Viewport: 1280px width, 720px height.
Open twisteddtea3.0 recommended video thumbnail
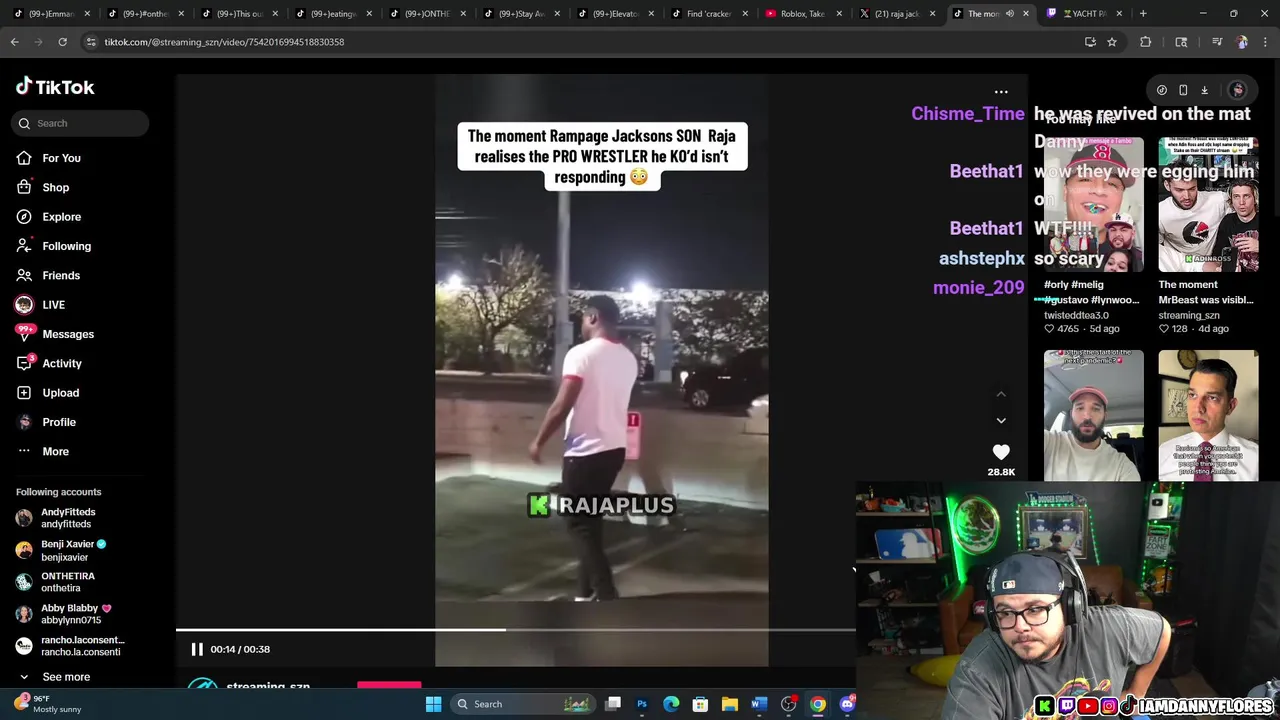click(1094, 205)
